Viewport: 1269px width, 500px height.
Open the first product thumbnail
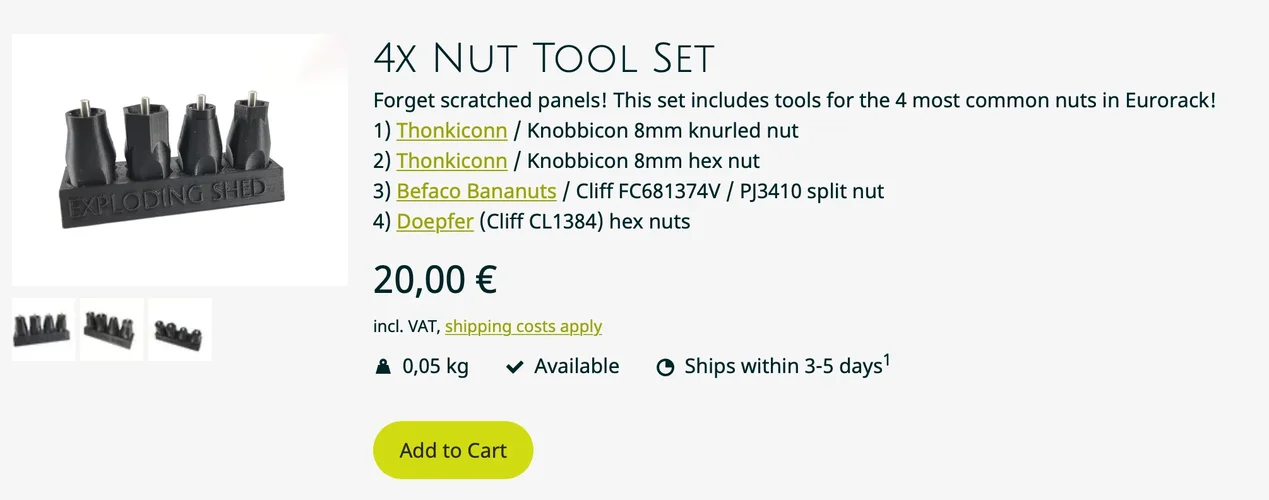coord(43,329)
